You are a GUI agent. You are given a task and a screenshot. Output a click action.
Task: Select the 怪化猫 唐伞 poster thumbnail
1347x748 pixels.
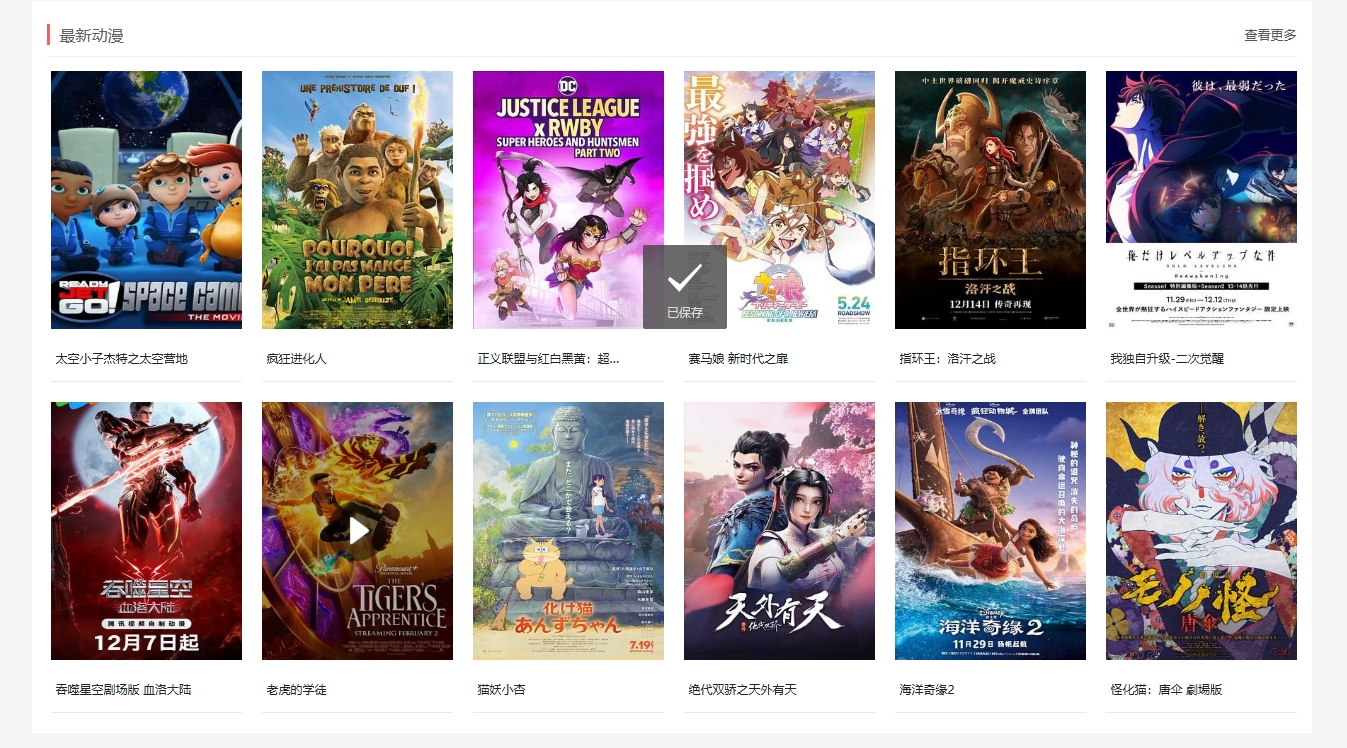point(1201,531)
